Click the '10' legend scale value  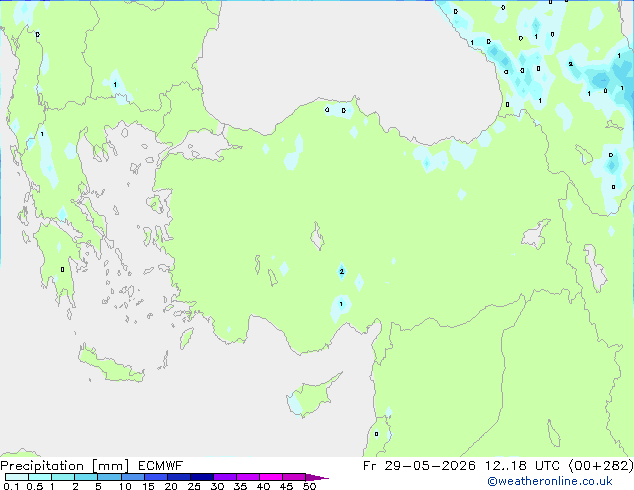[x=125, y=486]
